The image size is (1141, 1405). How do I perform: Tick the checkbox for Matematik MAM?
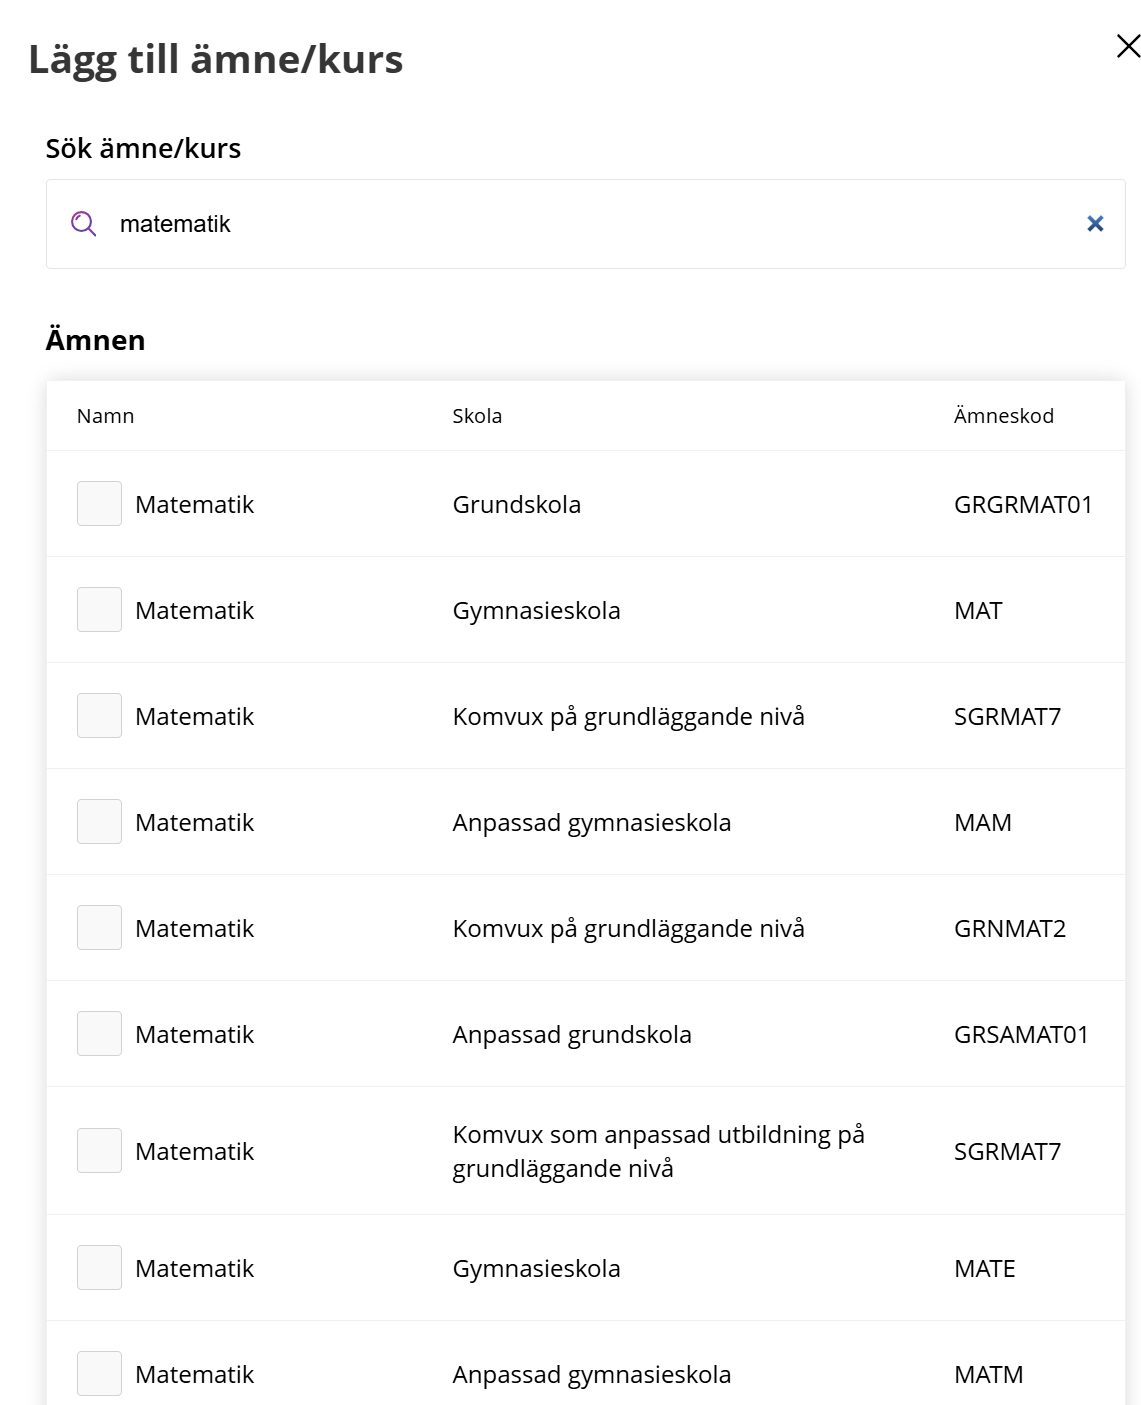point(99,821)
